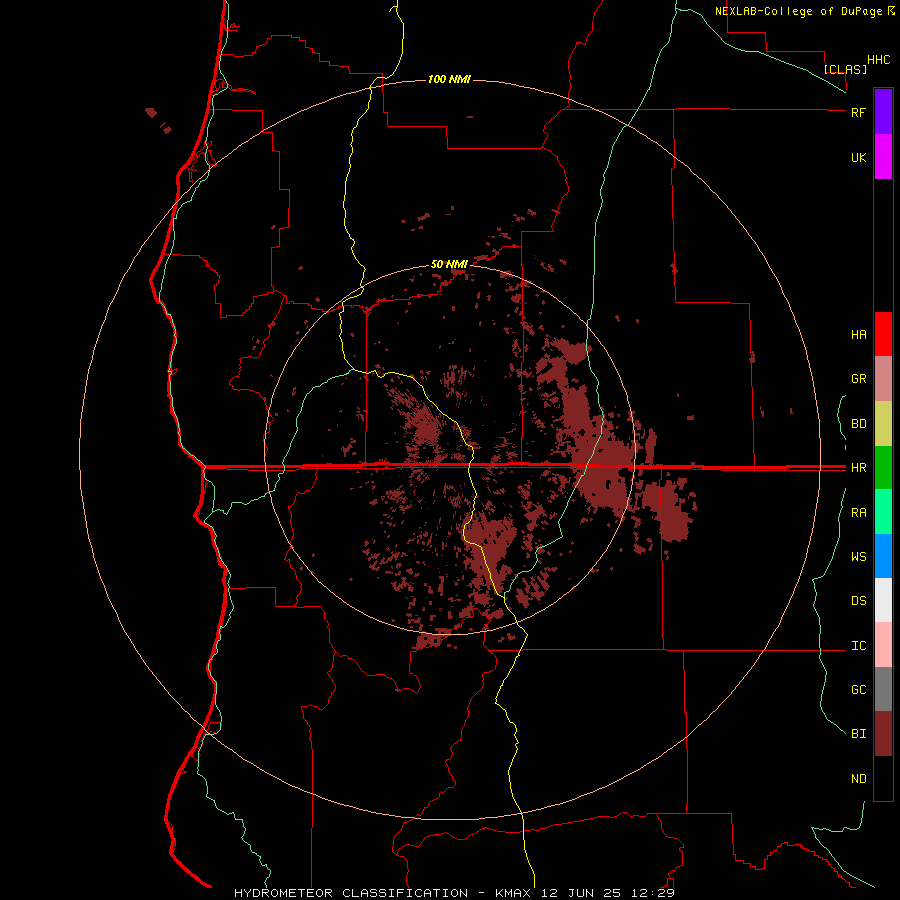The width and height of the screenshot is (900, 900).
Task: Click the HHC product code text
Action: 878,60
